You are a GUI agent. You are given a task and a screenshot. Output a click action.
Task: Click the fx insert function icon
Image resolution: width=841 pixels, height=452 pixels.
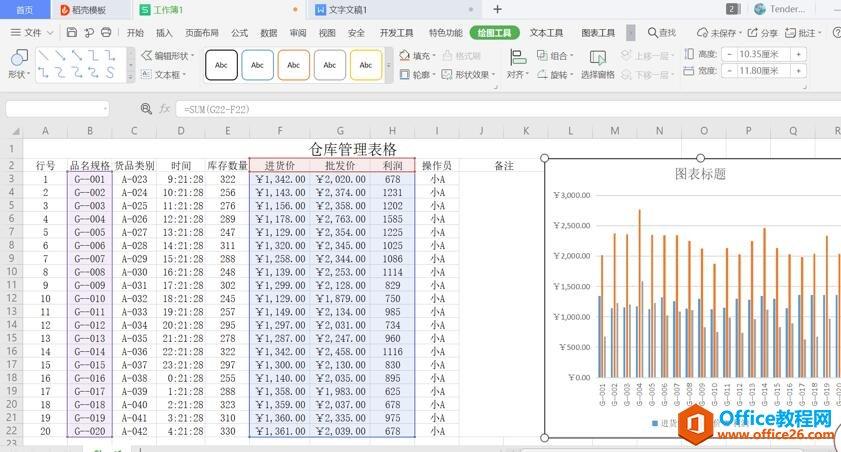pyautogui.click(x=165, y=109)
